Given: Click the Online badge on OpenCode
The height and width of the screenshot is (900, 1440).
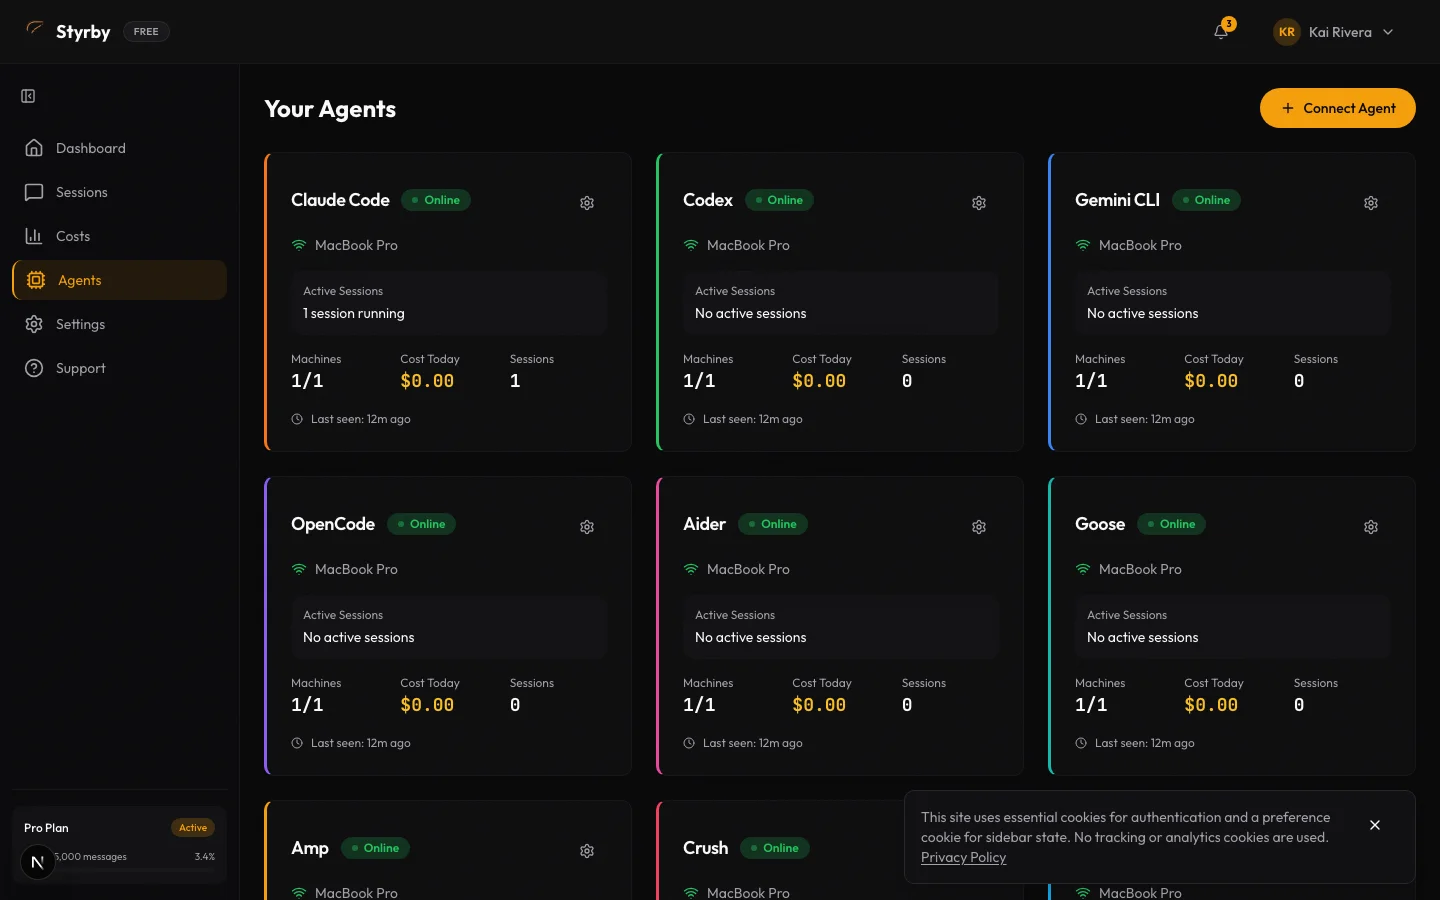Looking at the screenshot, I should (421, 524).
